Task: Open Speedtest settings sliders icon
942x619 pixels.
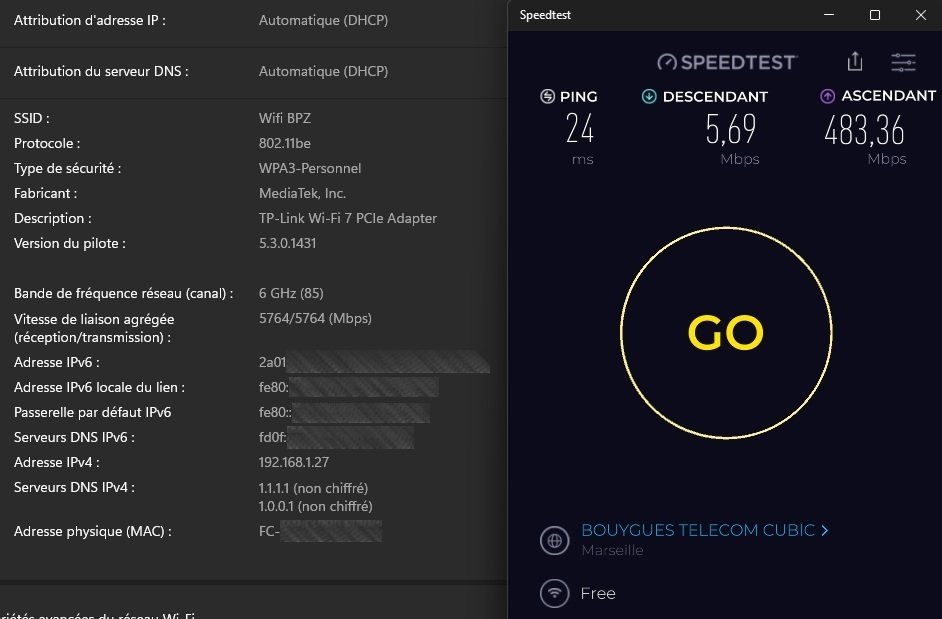Action: (903, 62)
